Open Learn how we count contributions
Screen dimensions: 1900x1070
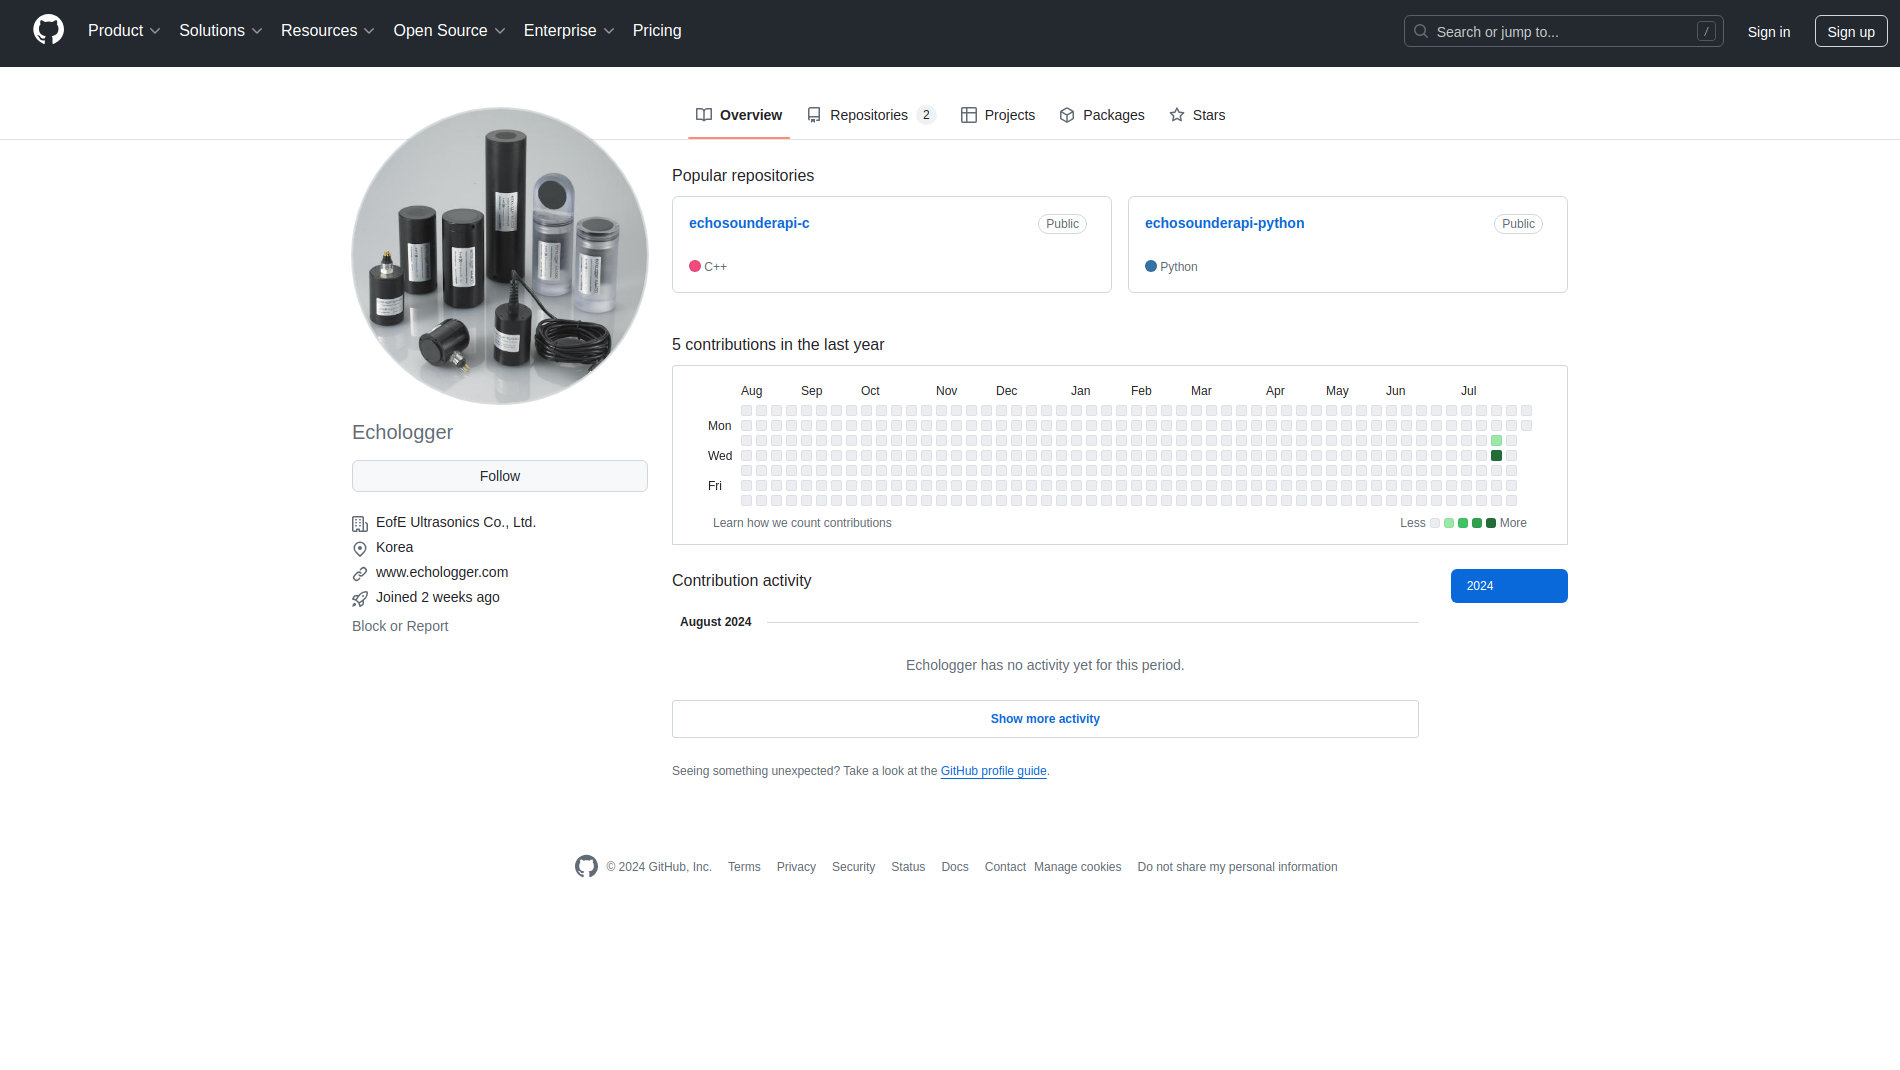(802, 523)
